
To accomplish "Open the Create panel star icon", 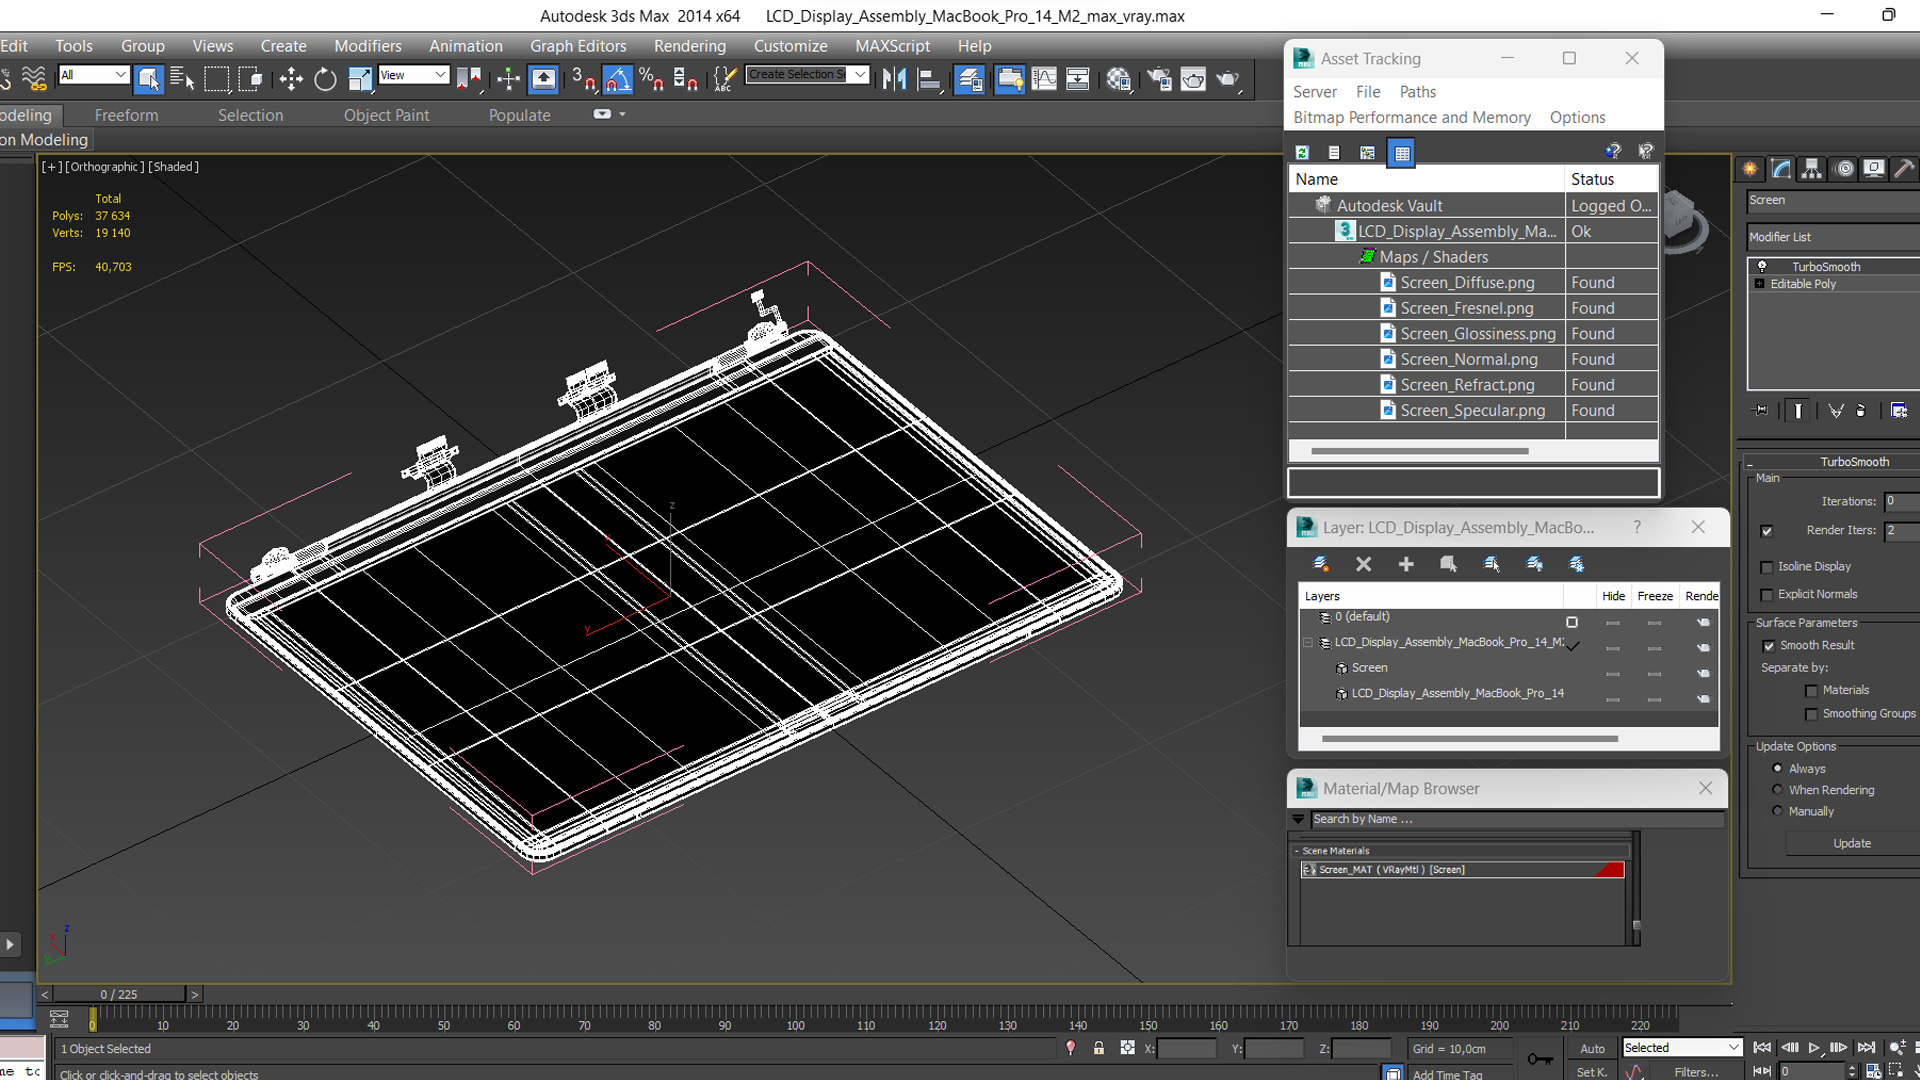I will click(x=1750, y=169).
